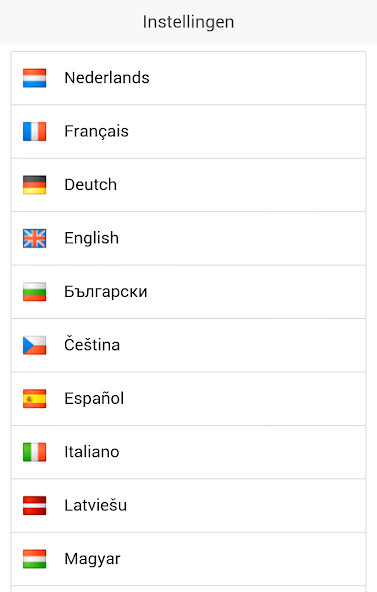Tap the Latvian flag icon
The image size is (377, 592).
34,506
